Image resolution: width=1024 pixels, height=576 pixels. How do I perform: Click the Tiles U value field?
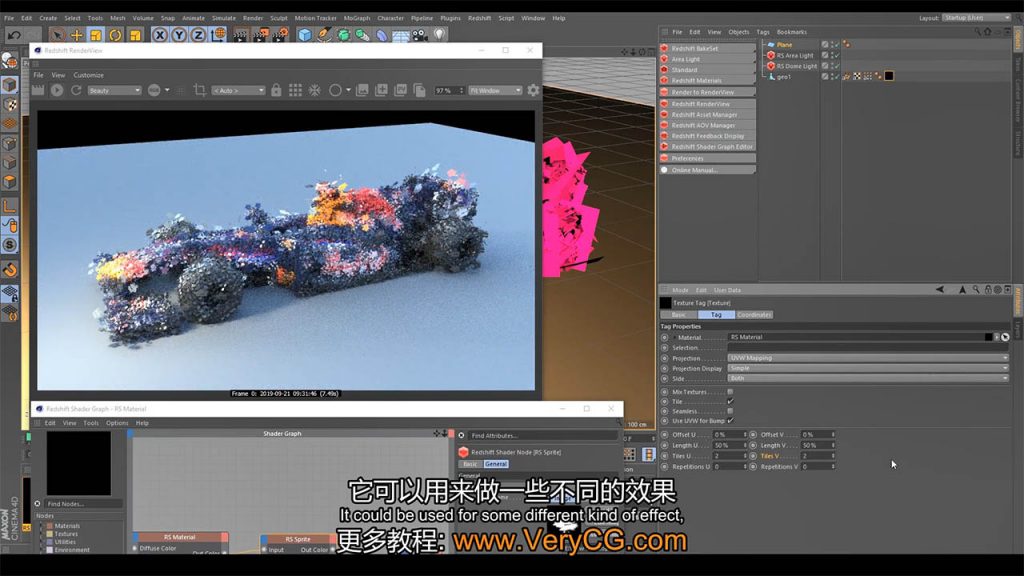click(x=729, y=456)
